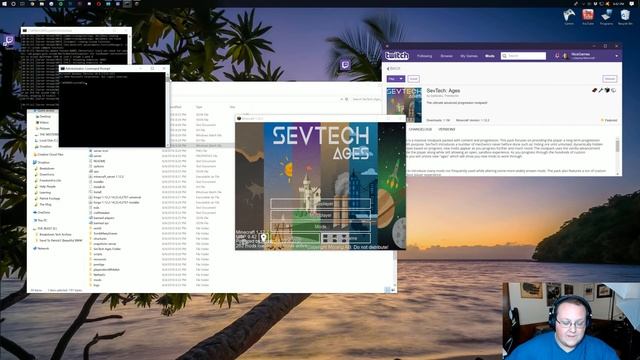
Task: Click the SevTech Ages modpack thumbnail in Twitch
Action: [x=404, y=105]
